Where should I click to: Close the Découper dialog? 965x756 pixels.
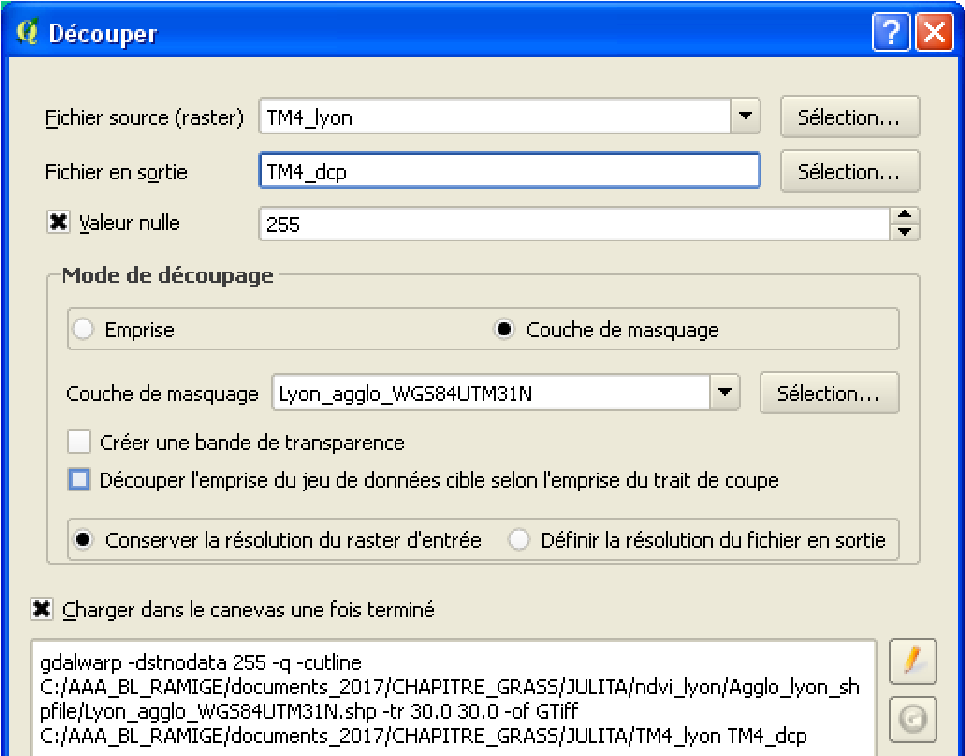(x=934, y=32)
